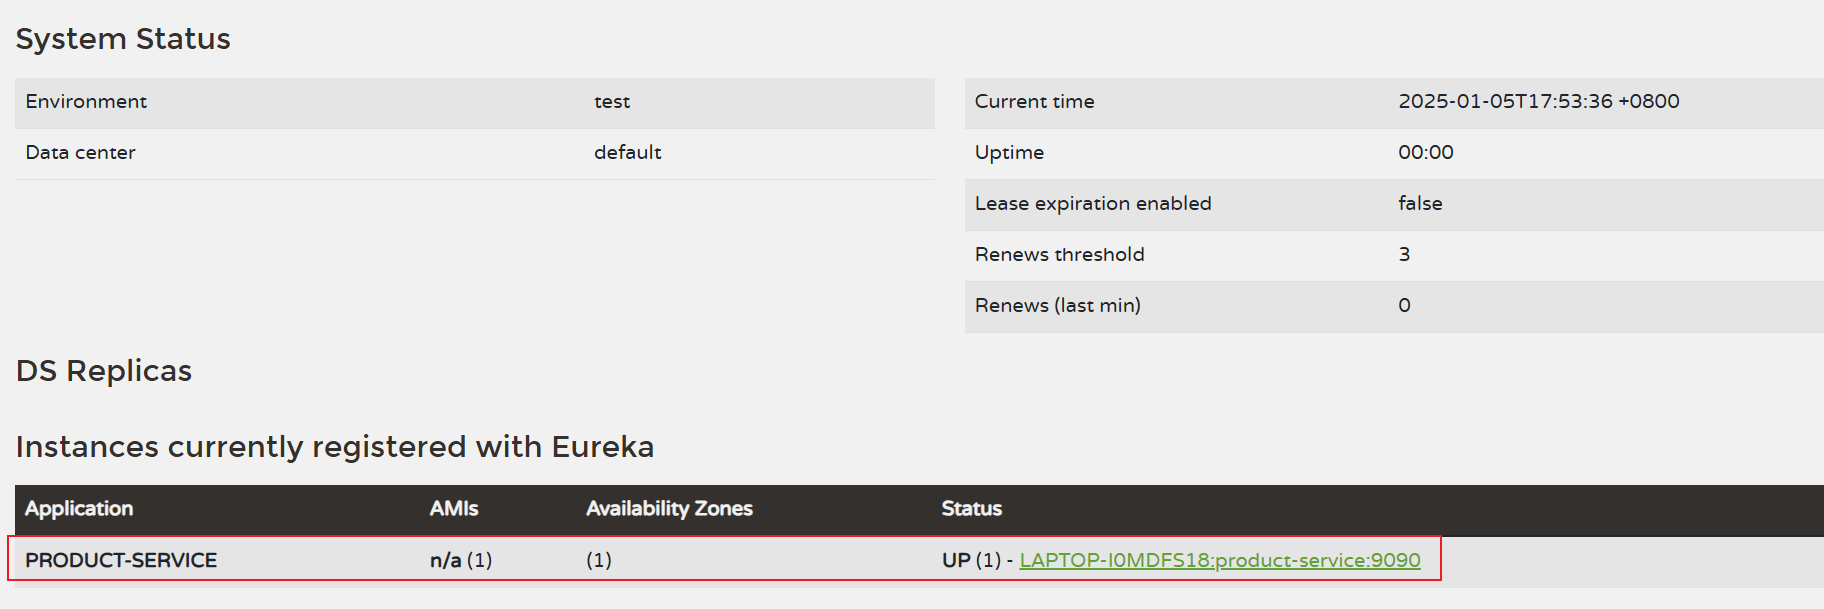Click the Current time timestamp value

(1538, 102)
